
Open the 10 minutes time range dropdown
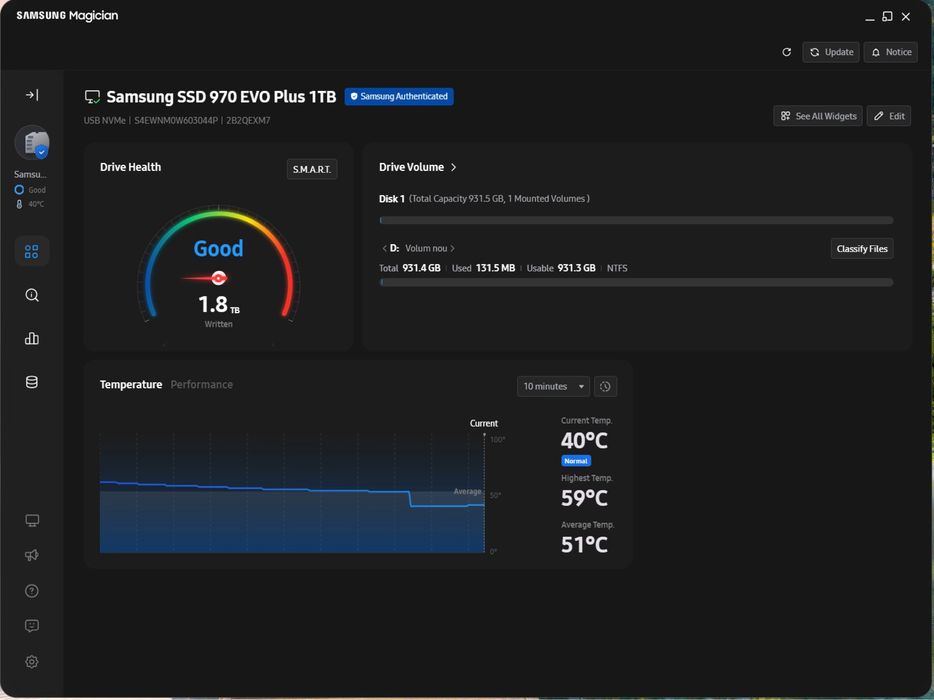[x=553, y=386]
